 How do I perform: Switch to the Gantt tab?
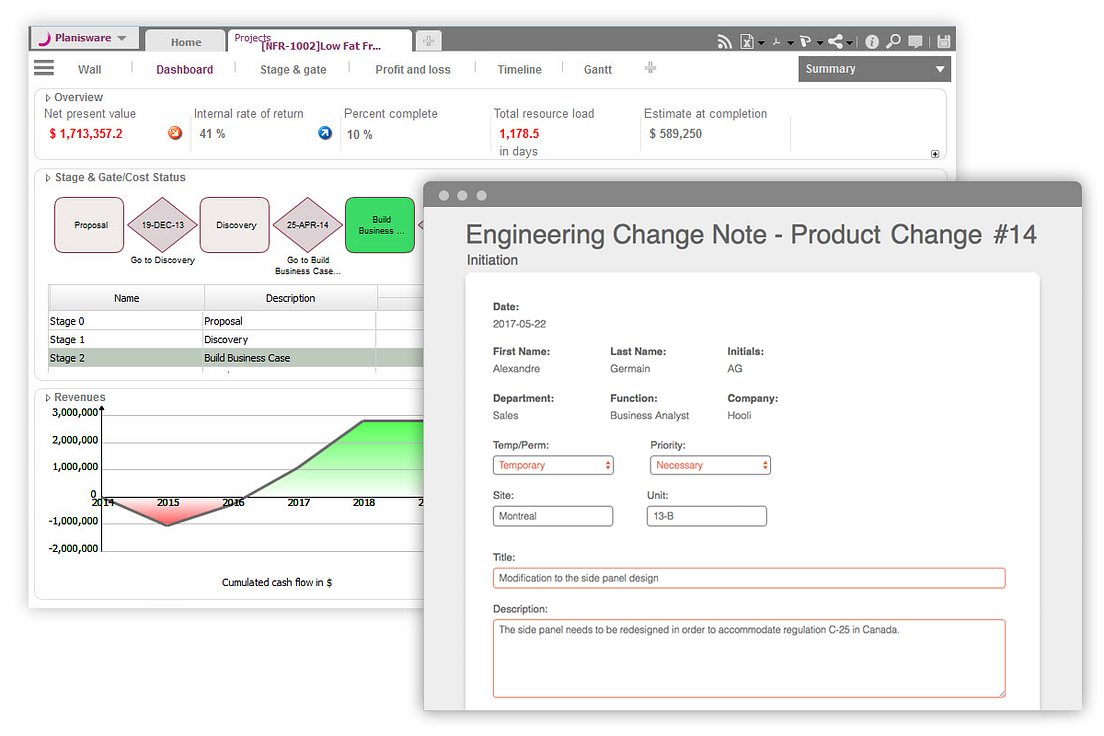click(597, 69)
